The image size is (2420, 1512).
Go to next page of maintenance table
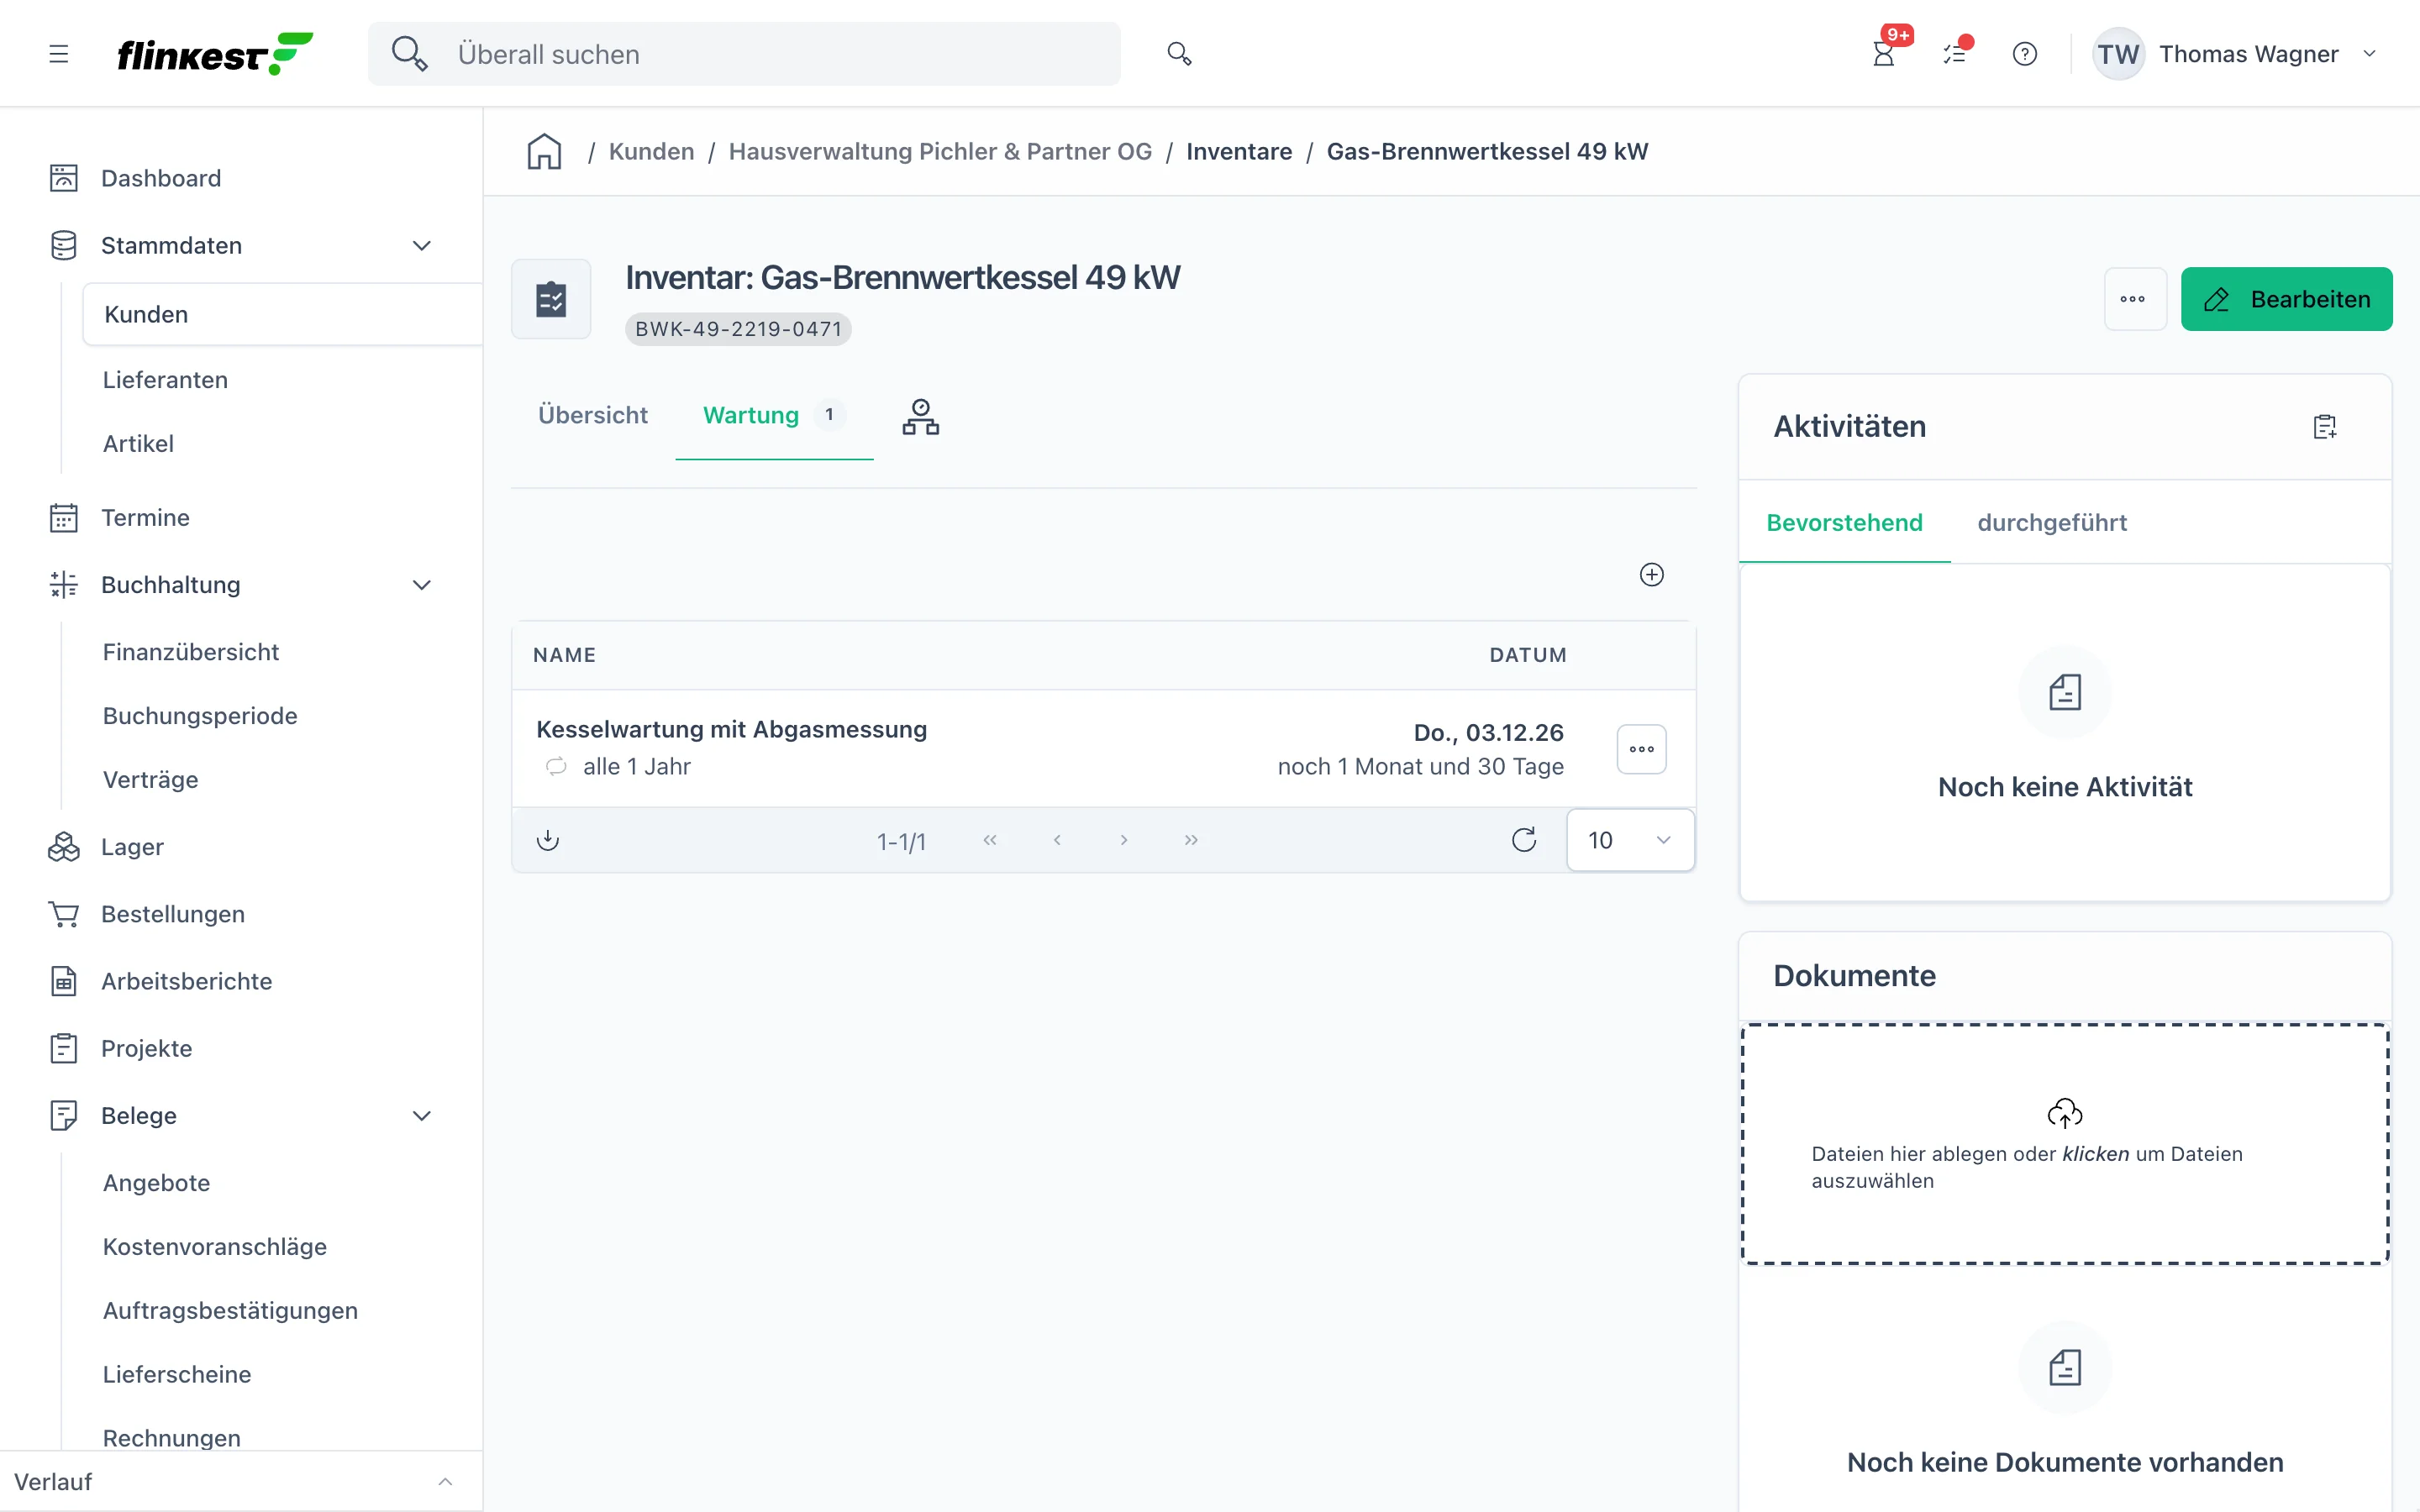1124,840
